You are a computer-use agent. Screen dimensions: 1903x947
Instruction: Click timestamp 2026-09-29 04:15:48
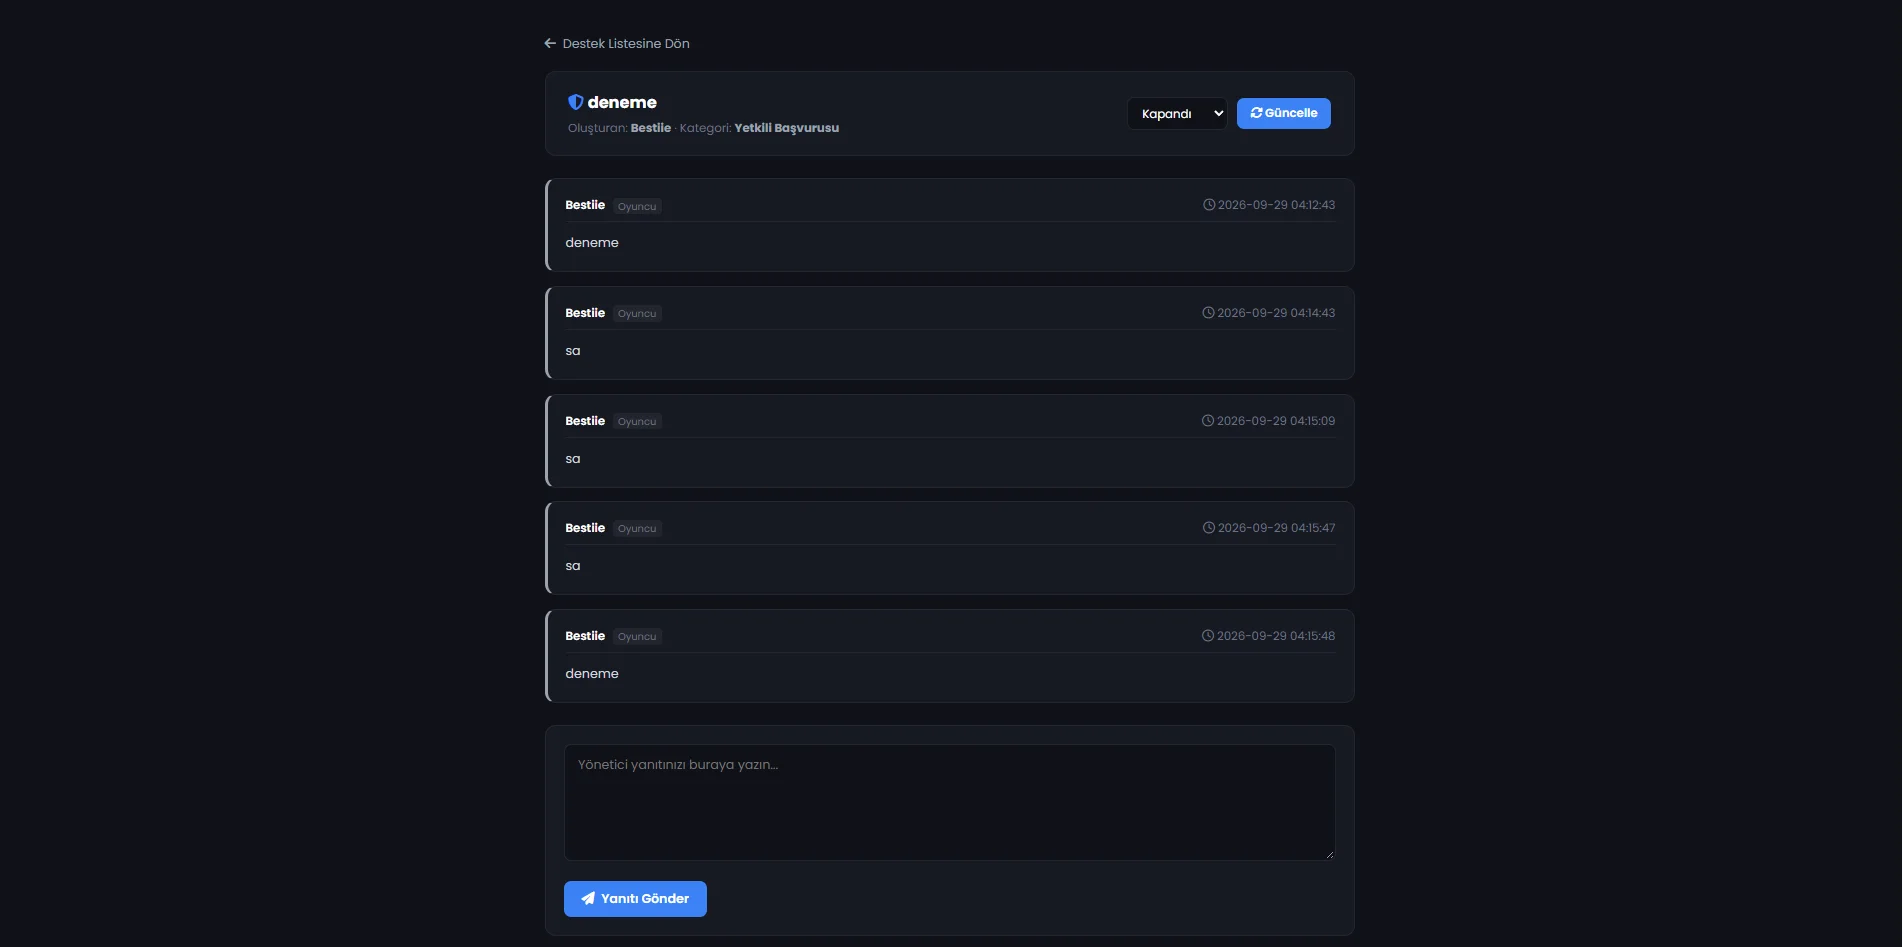1276,636
